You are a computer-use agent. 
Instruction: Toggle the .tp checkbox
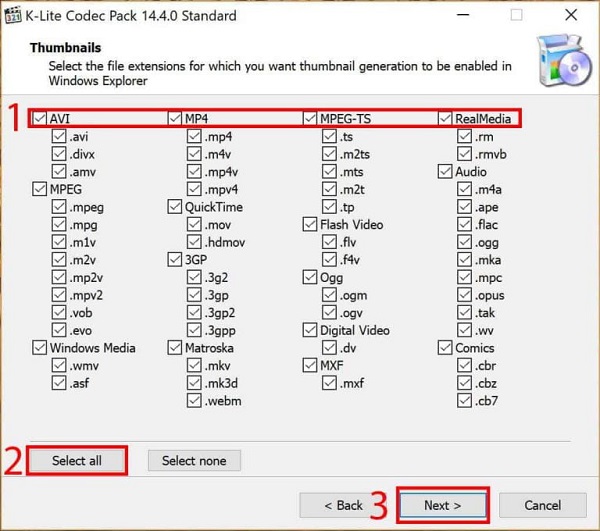tap(329, 207)
